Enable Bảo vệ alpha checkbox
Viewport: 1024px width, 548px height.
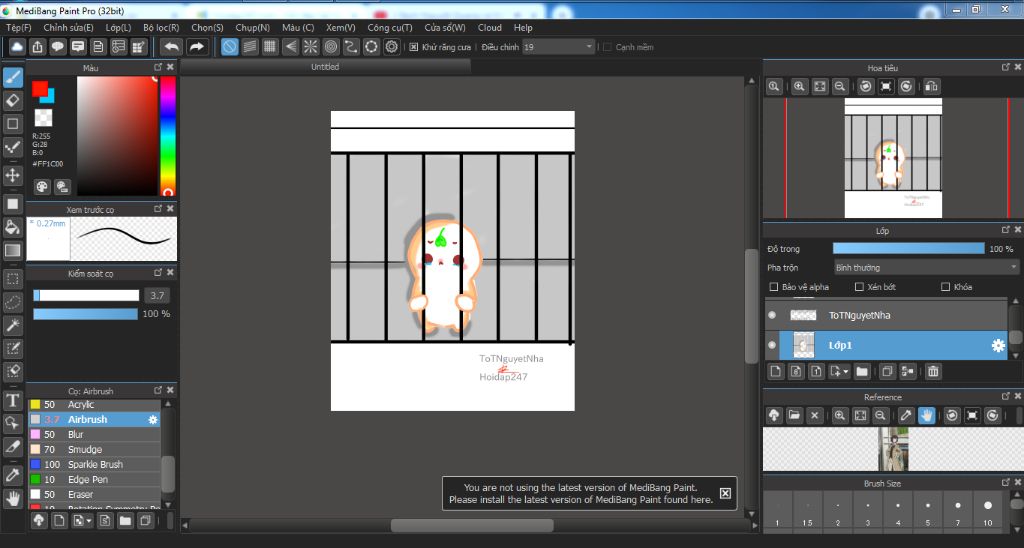click(774, 287)
